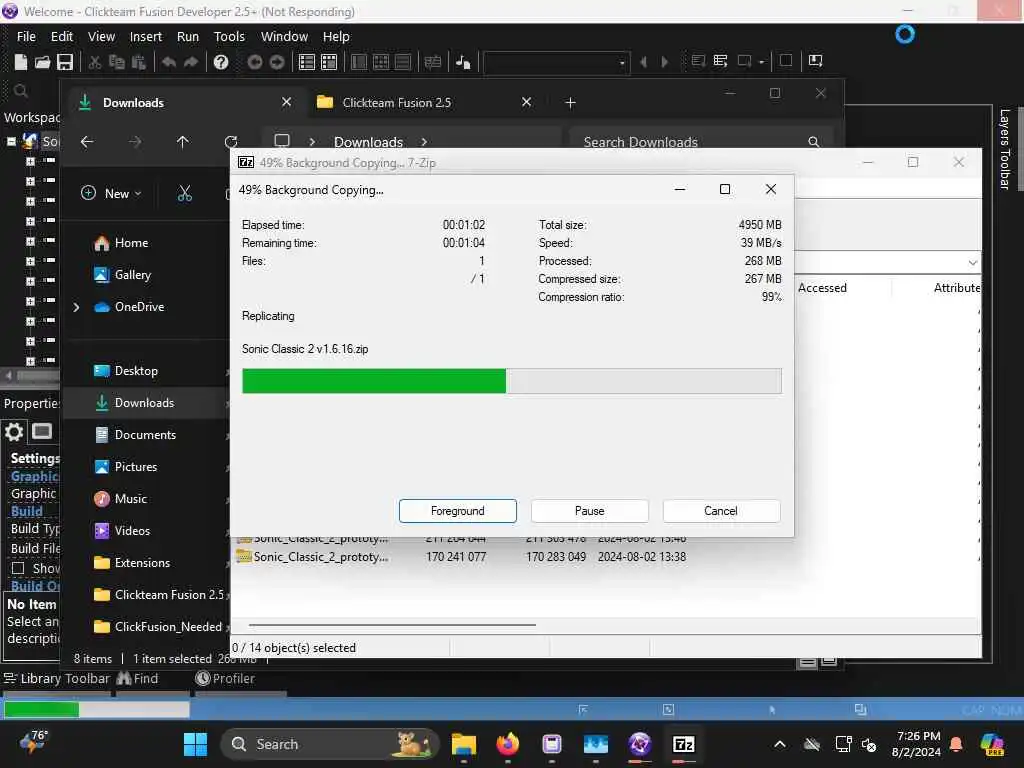
Task: Open the Run menu
Action: click(188, 37)
